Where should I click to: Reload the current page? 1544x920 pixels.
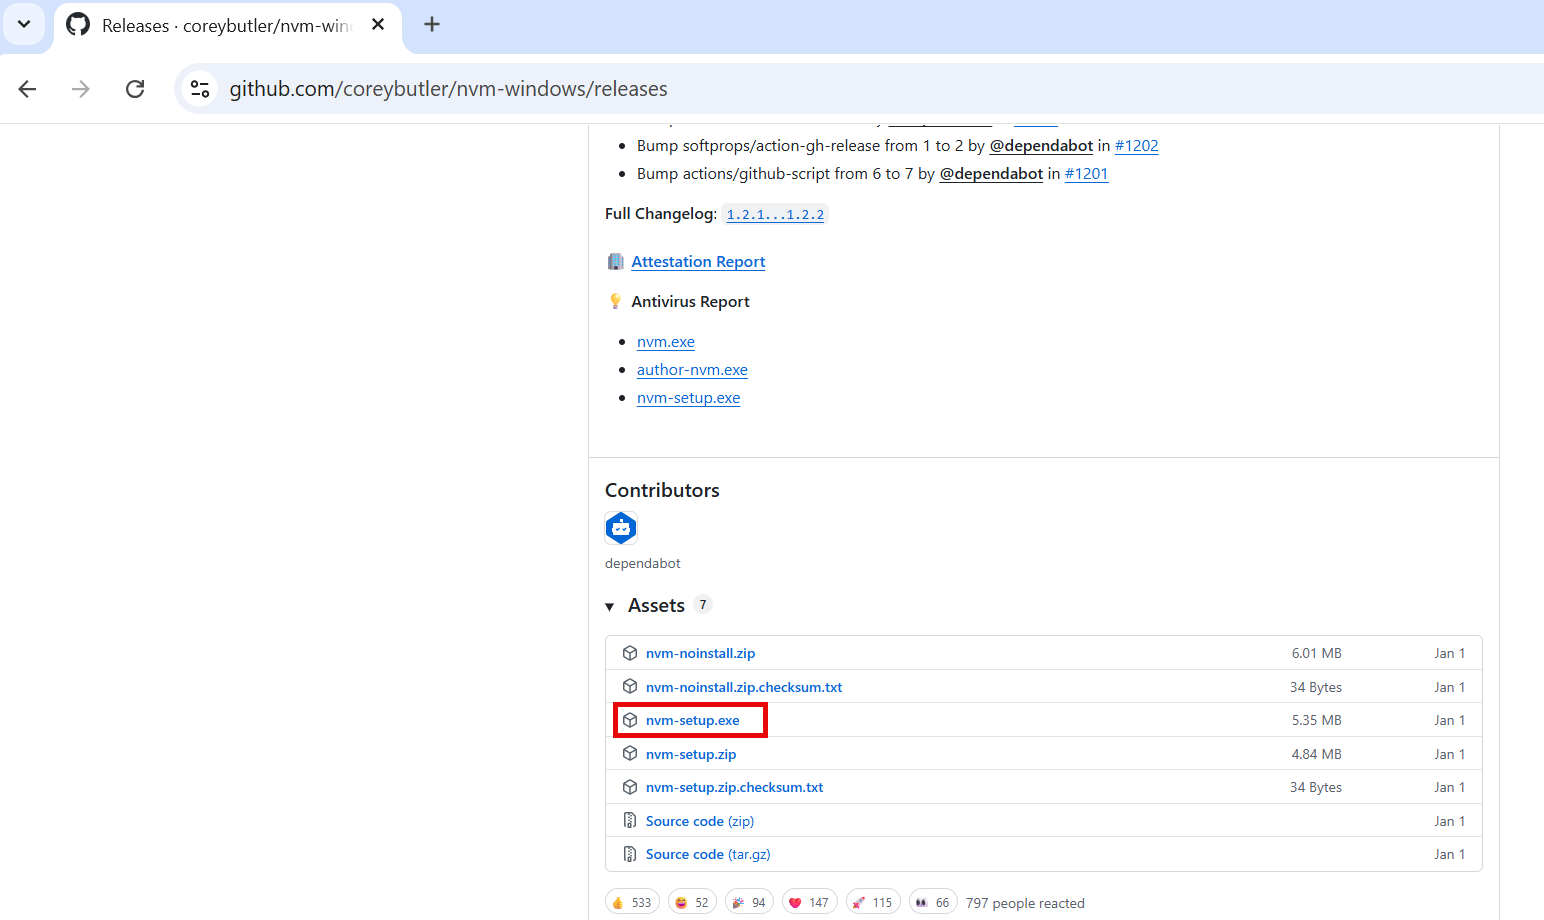tap(135, 89)
